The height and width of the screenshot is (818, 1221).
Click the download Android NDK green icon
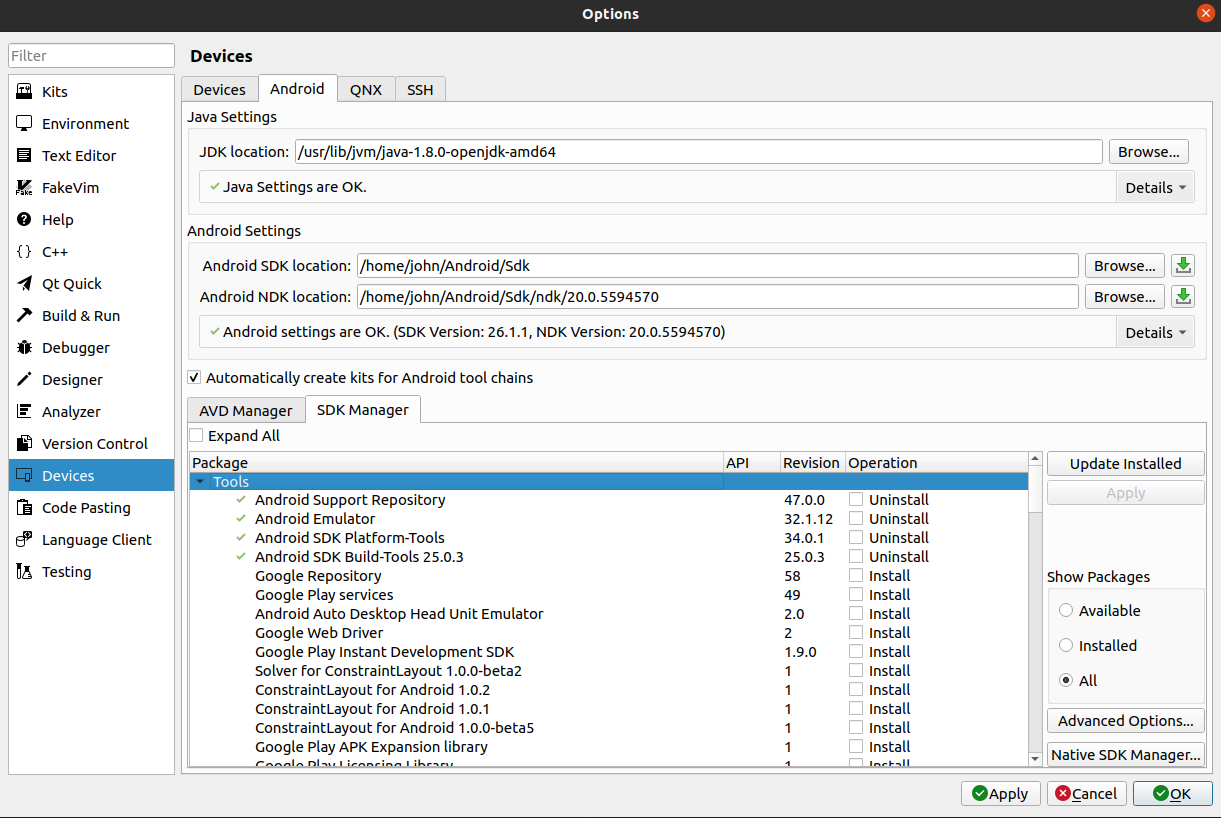[x=1183, y=297]
